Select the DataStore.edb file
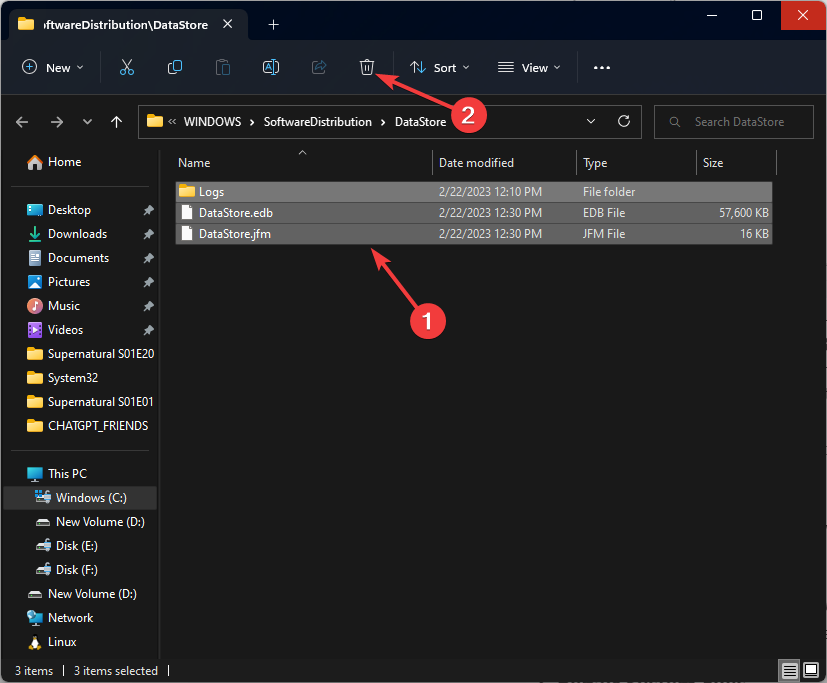 [x=235, y=213]
